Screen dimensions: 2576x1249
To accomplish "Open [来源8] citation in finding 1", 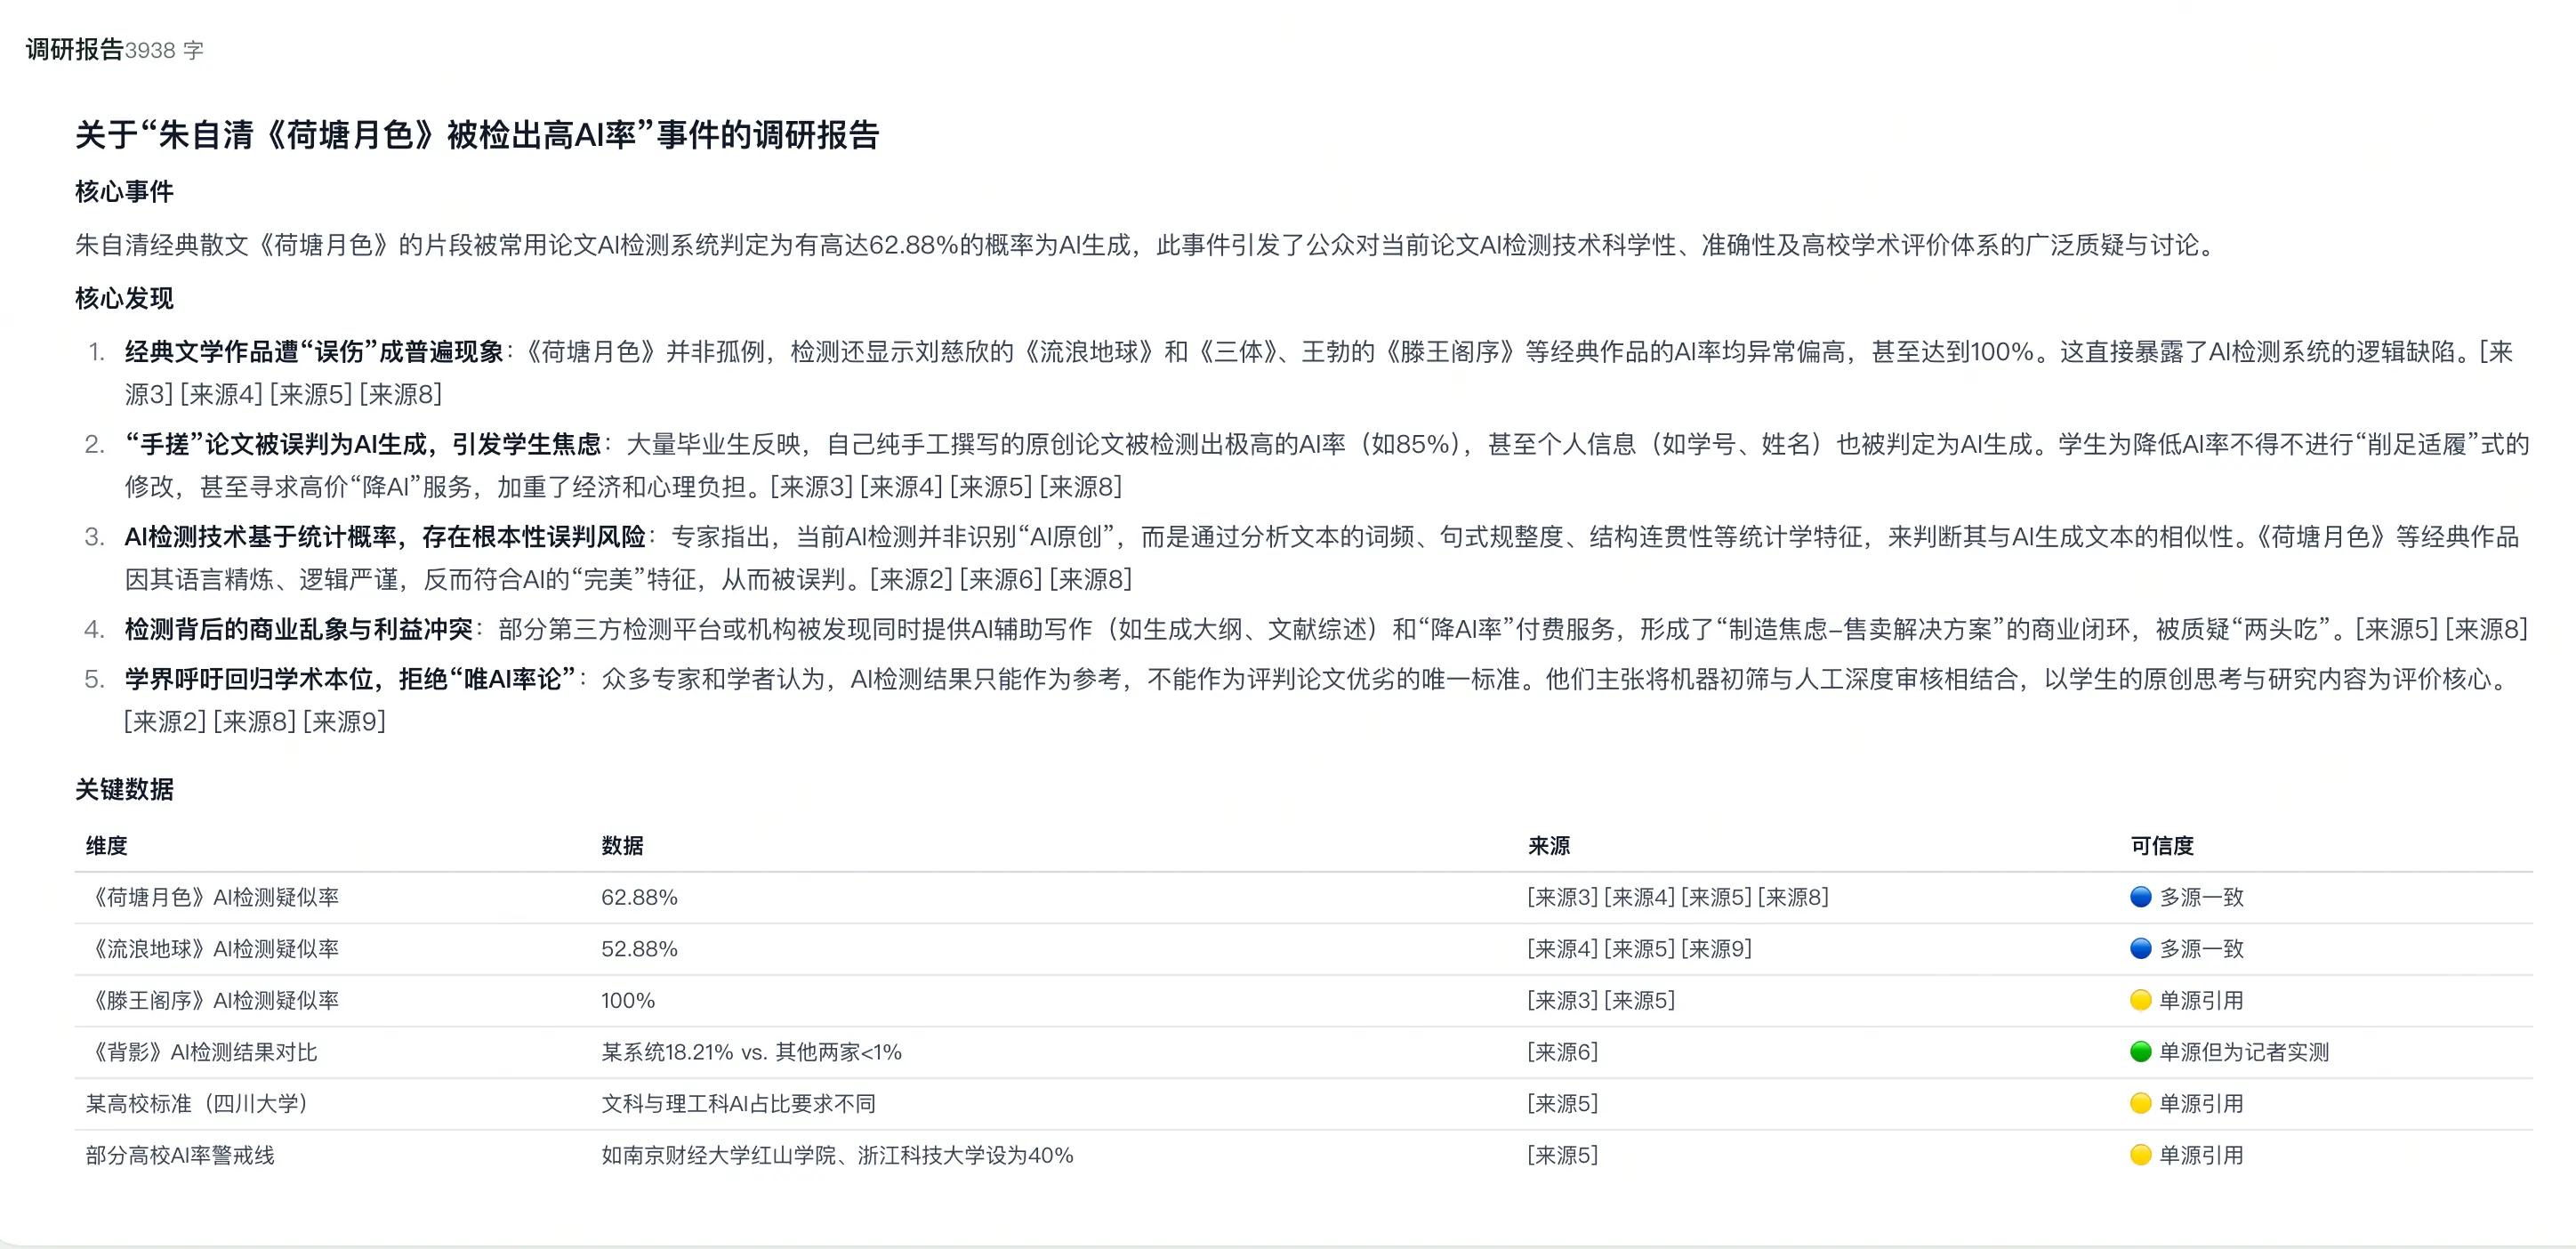I will (x=400, y=394).
